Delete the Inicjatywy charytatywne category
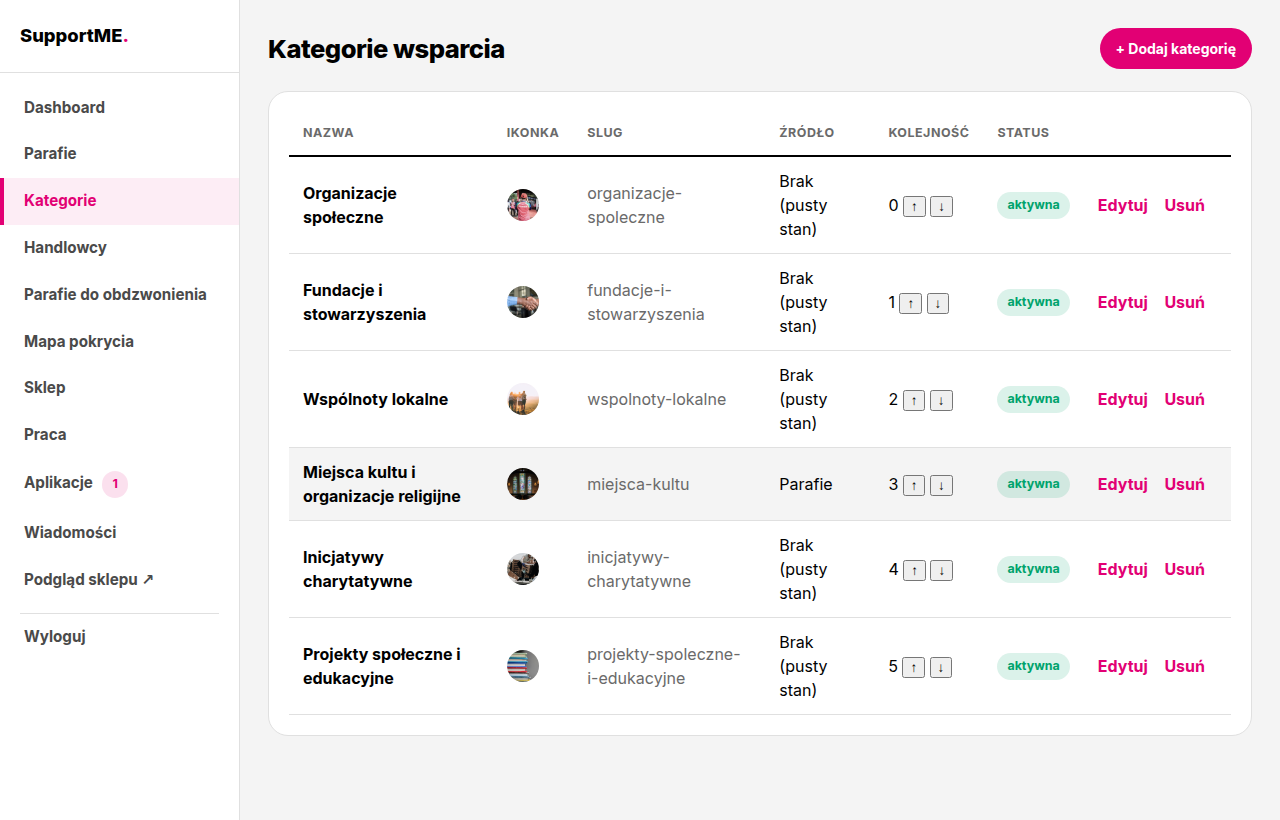 coord(1184,569)
